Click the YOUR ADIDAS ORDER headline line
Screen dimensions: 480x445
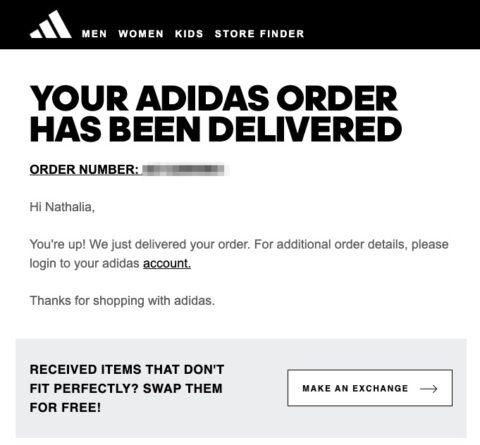214,98
